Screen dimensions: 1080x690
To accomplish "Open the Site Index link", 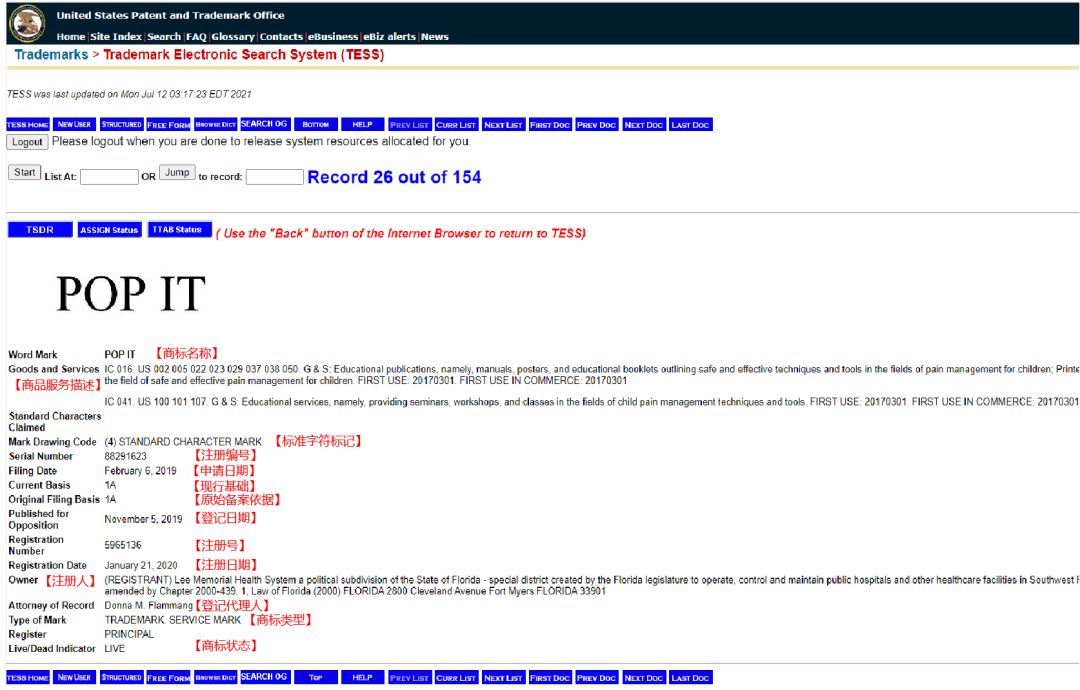I will (116, 37).
